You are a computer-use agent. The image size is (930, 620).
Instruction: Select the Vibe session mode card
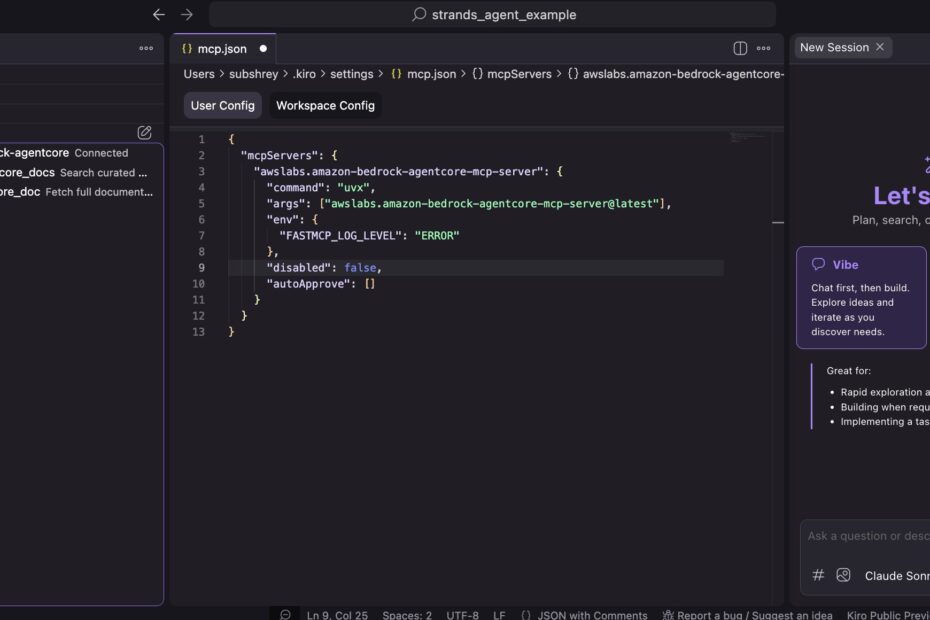861,297
